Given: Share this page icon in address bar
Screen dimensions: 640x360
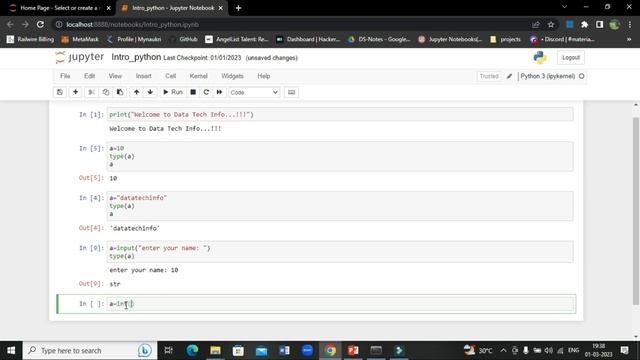Looking at the screenshot, I should (x=536, y=24).
